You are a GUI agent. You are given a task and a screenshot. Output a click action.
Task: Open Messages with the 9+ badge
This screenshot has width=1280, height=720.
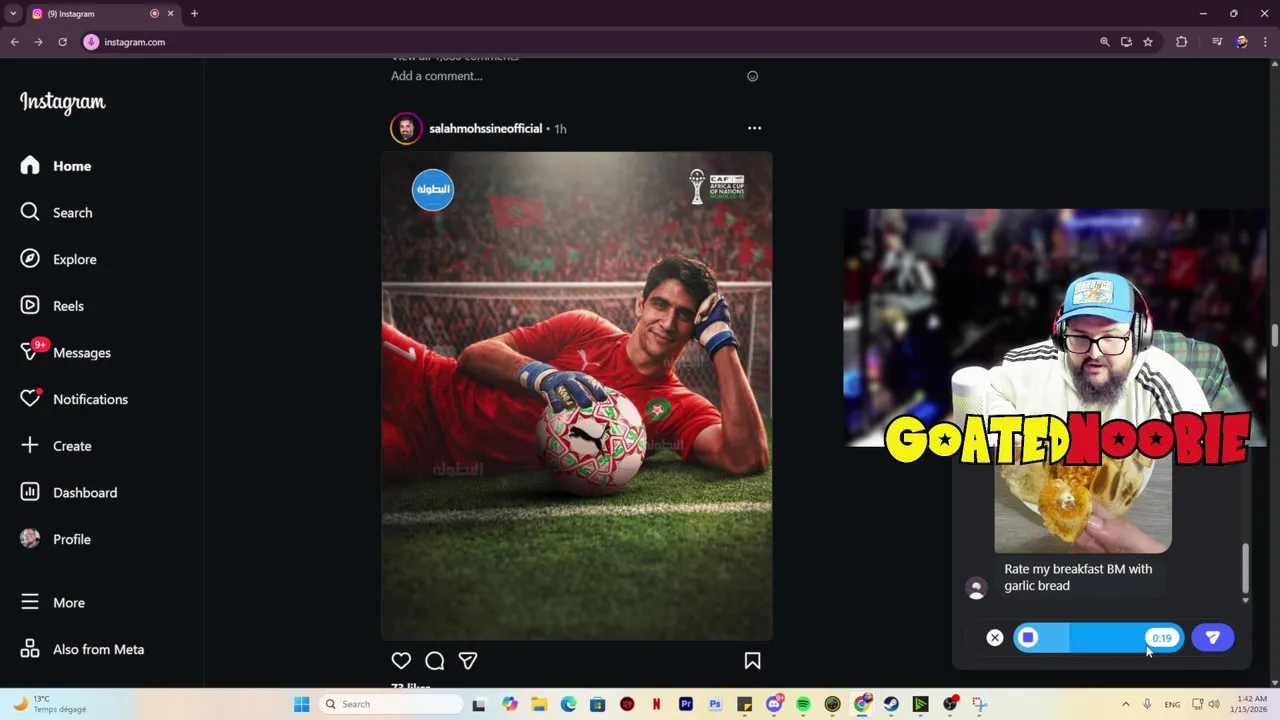coord(65,352)
